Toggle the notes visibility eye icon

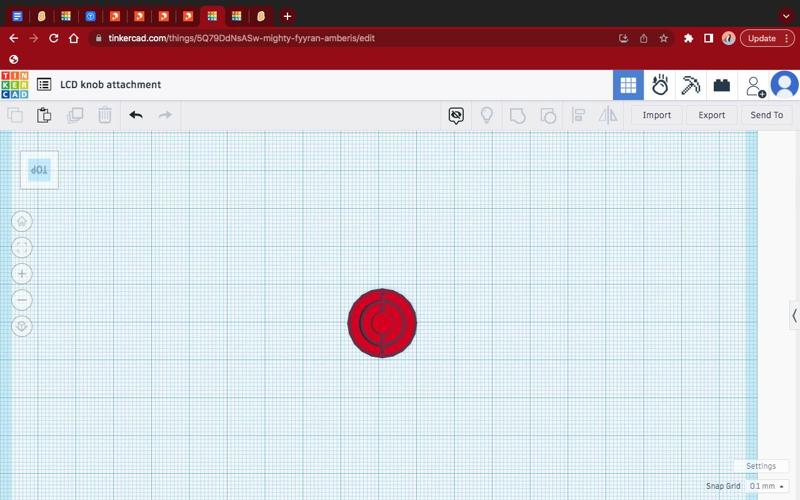(456, 116)
